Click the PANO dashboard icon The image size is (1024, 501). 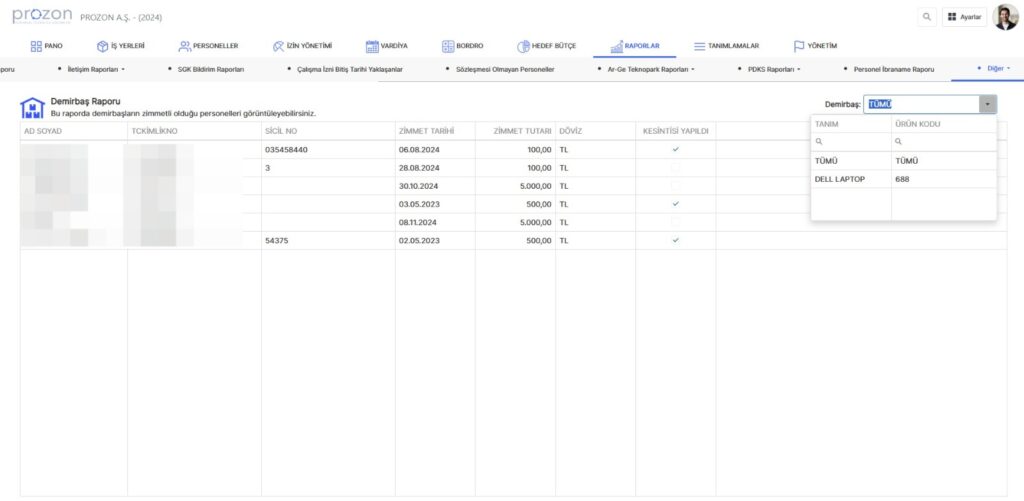point(36,46)
